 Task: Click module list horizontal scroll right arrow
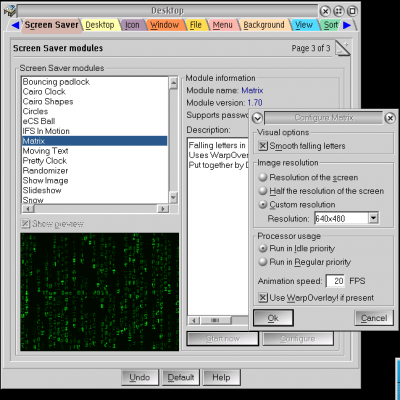[163, 209]
